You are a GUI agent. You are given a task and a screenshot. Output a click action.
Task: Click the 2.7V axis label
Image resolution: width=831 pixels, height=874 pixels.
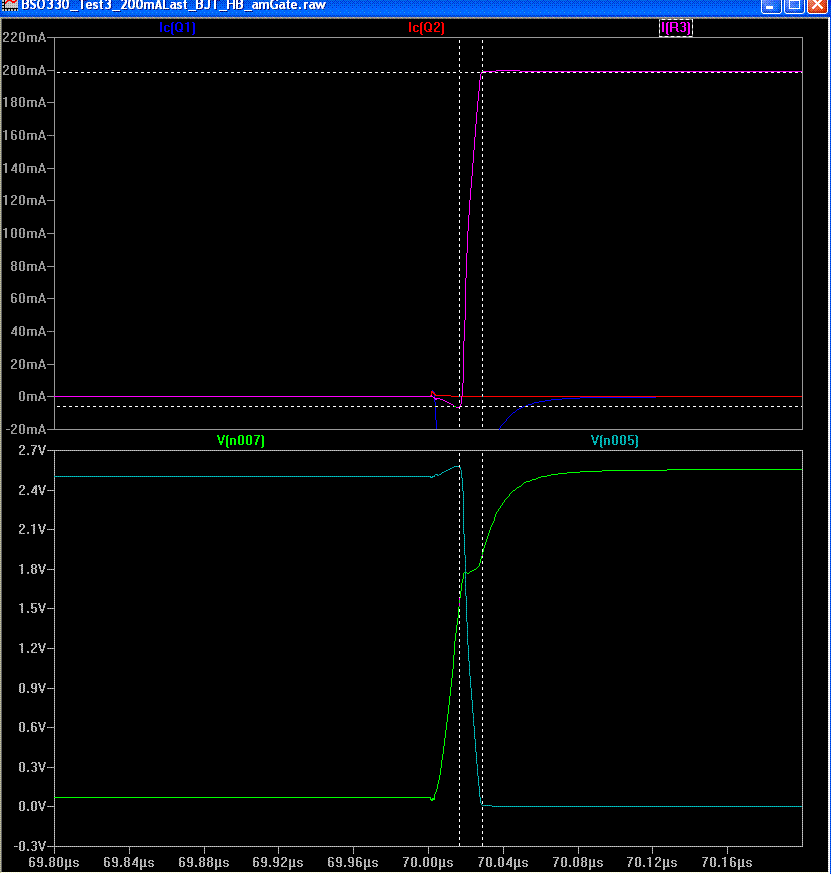pos(32,450)
